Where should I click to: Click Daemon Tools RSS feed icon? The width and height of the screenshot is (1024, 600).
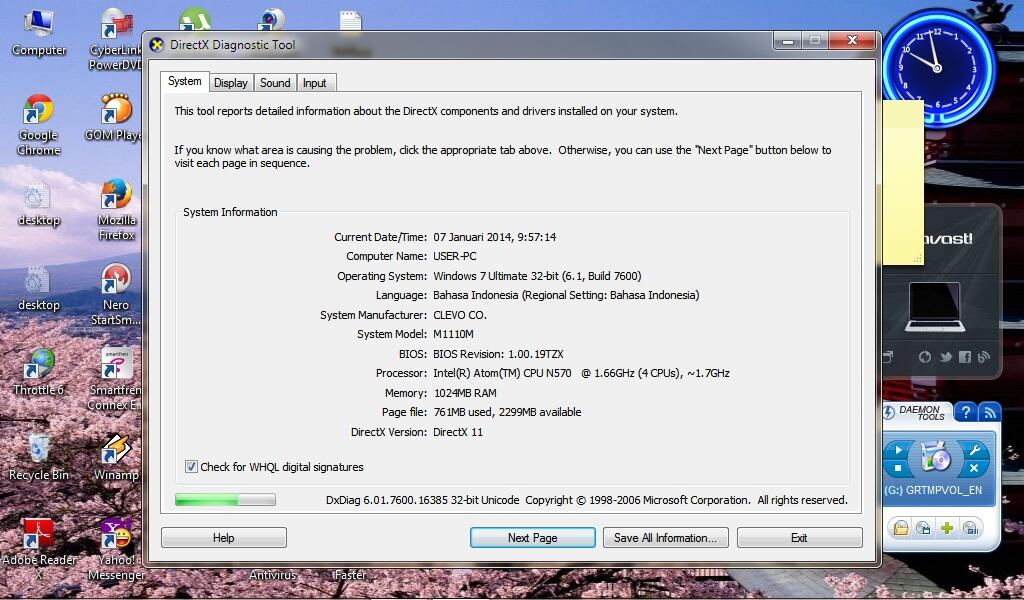click(990, 412)
